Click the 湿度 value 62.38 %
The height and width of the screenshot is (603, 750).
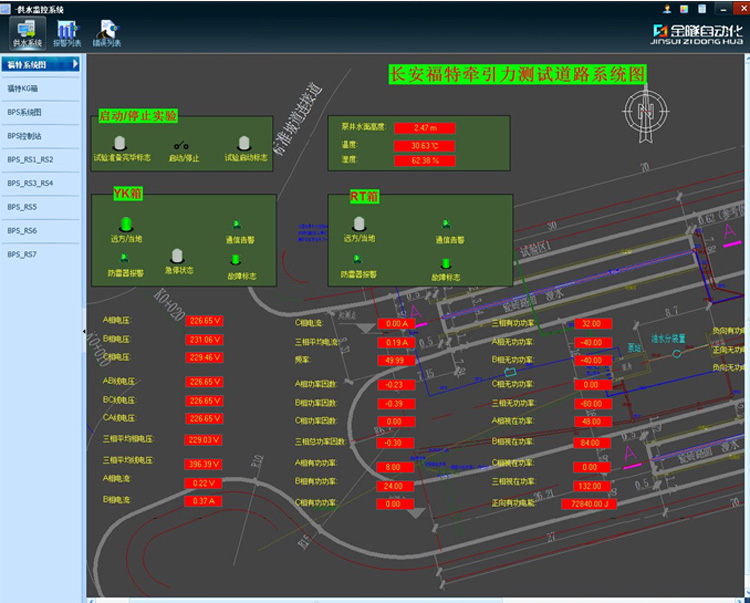[x=425, y=161]
